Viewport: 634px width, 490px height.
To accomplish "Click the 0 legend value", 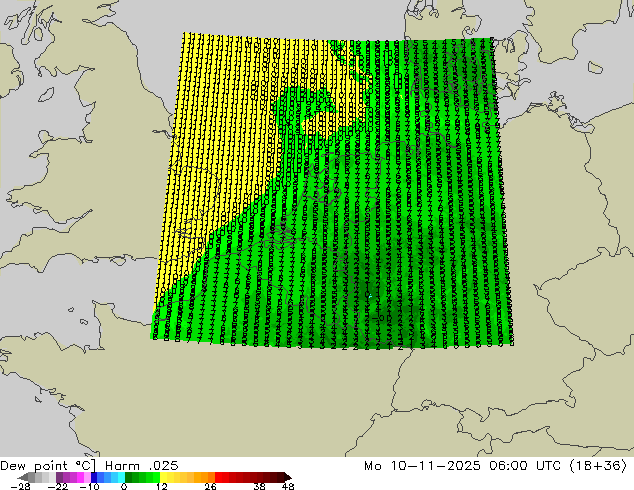I will tap(124, 486).
